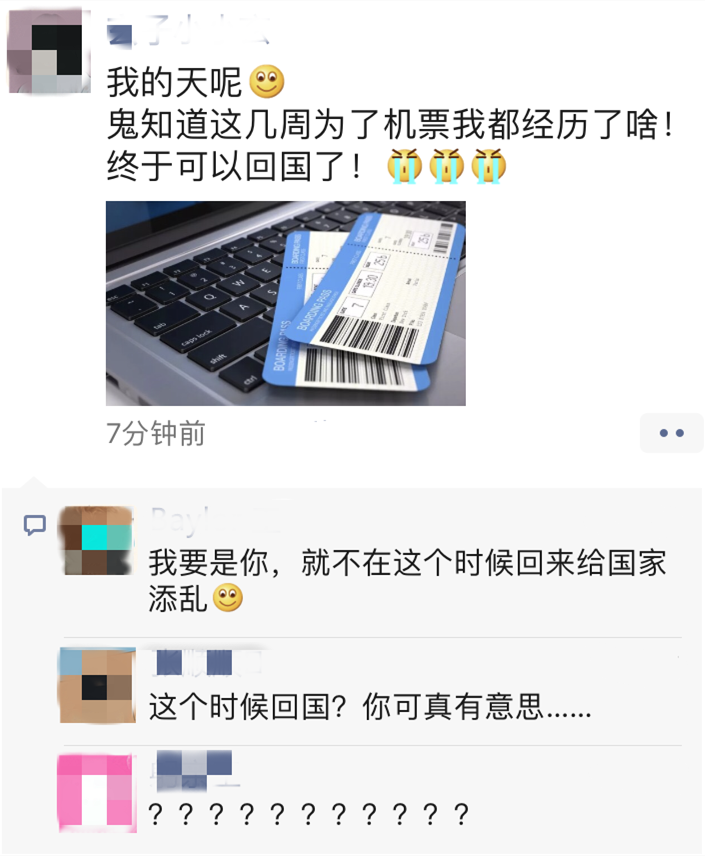The width and height of the screenshot is (705, 856).
Task: Click the comment bubble icon
Action: (34, 525)
